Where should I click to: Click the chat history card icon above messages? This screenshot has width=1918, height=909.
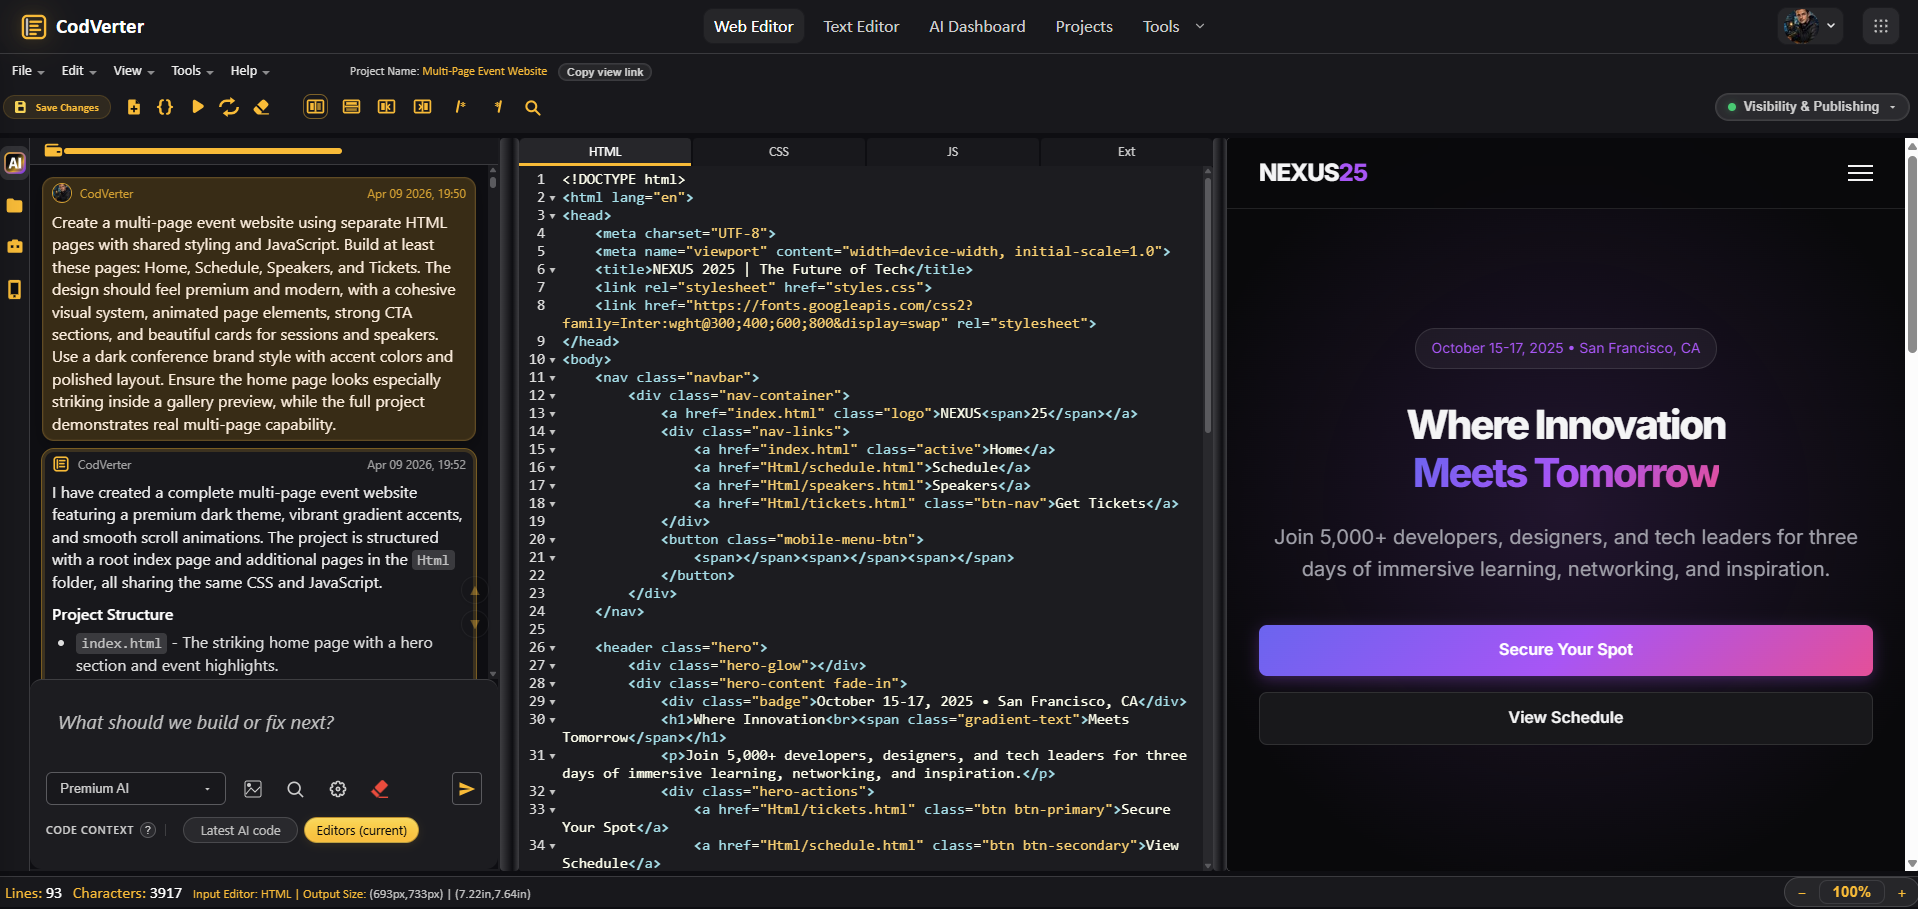point(53,151)
